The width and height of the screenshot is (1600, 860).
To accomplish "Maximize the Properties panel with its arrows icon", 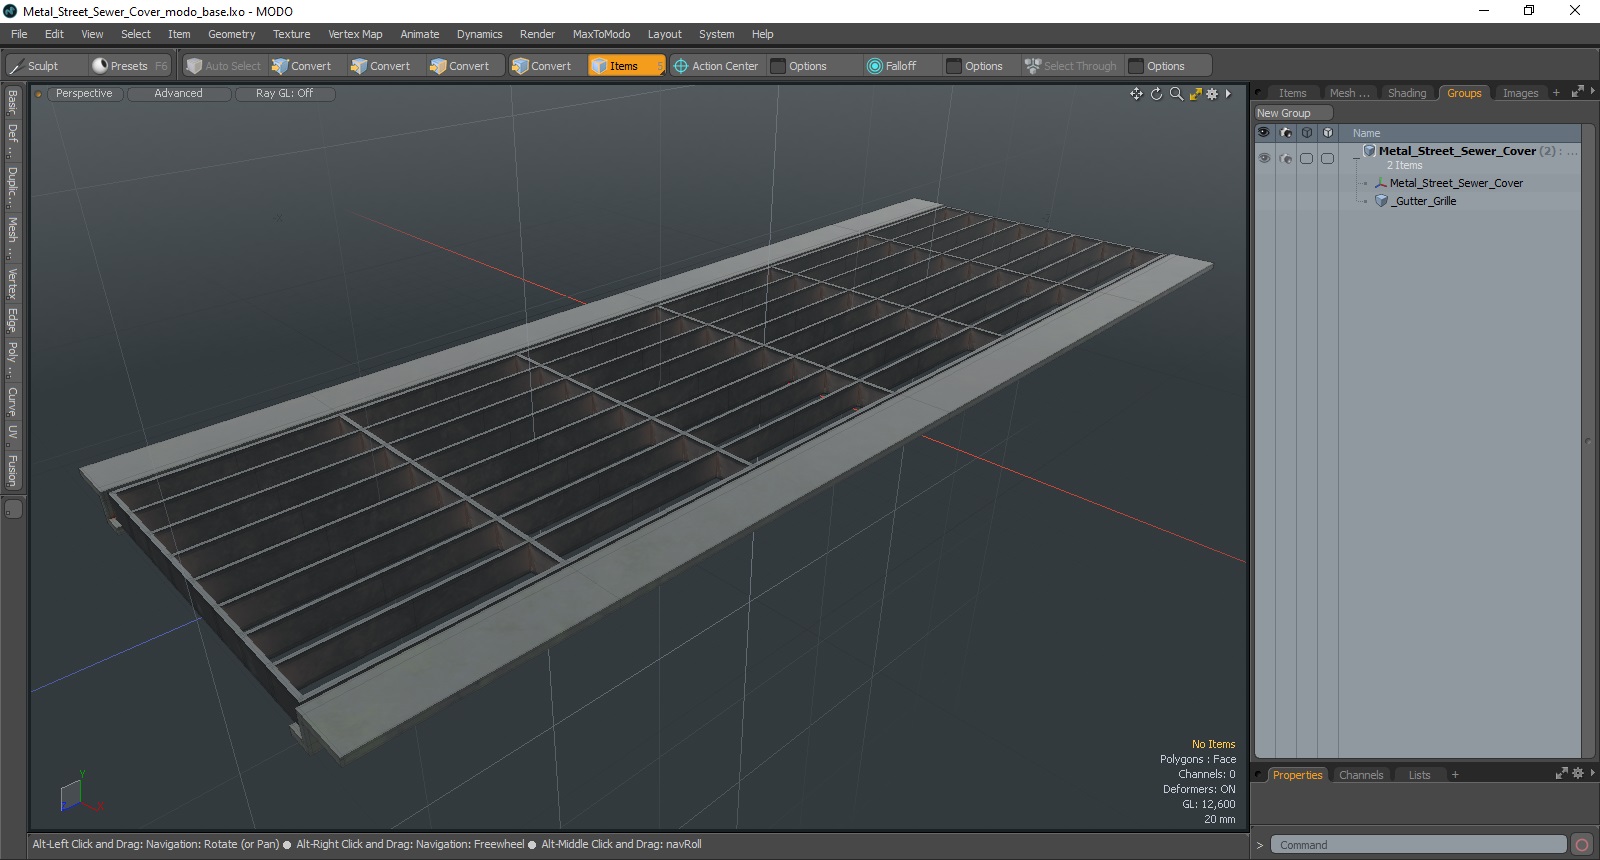I will click(x=1562, y=774).
